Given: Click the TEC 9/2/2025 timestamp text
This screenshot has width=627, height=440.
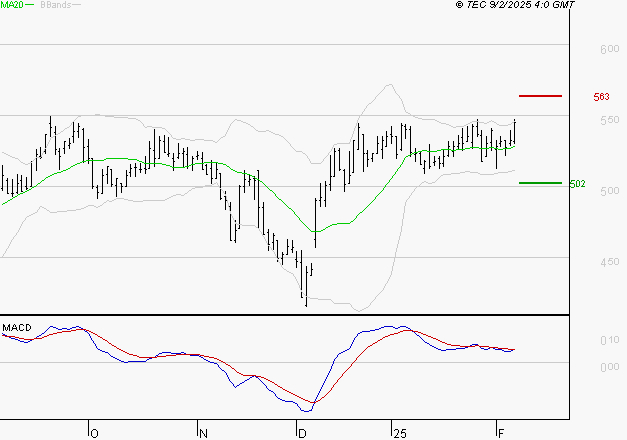Looking at the screenshot, I should (x=515, y=5).
